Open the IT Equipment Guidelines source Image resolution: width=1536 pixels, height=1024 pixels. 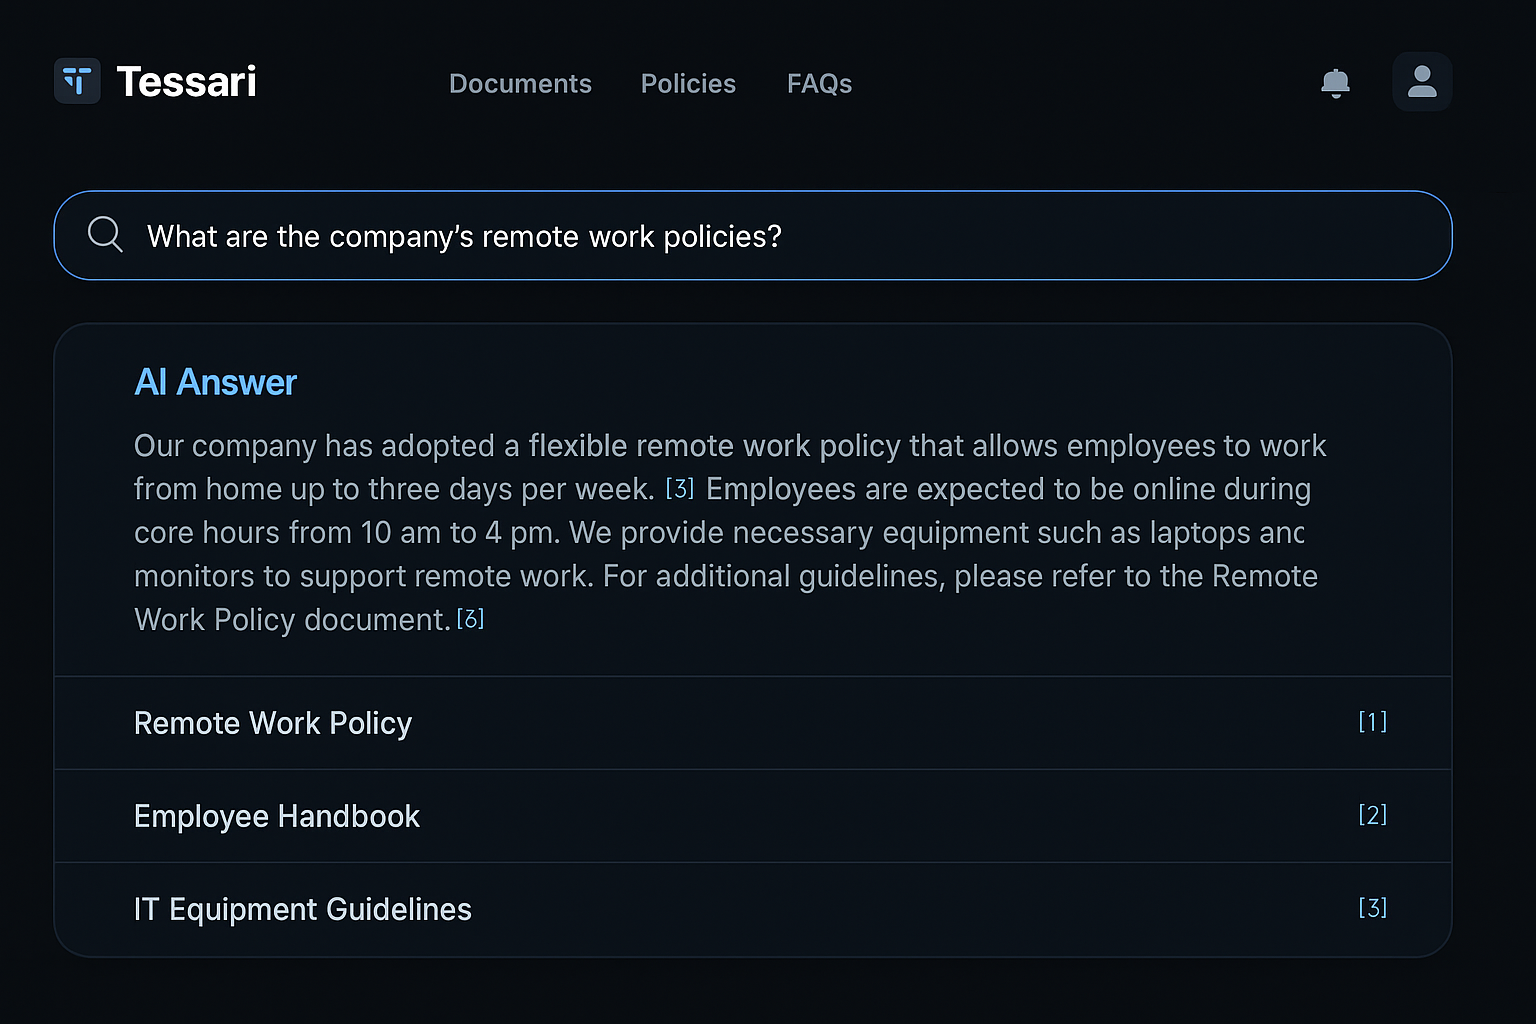click(303, 909)
